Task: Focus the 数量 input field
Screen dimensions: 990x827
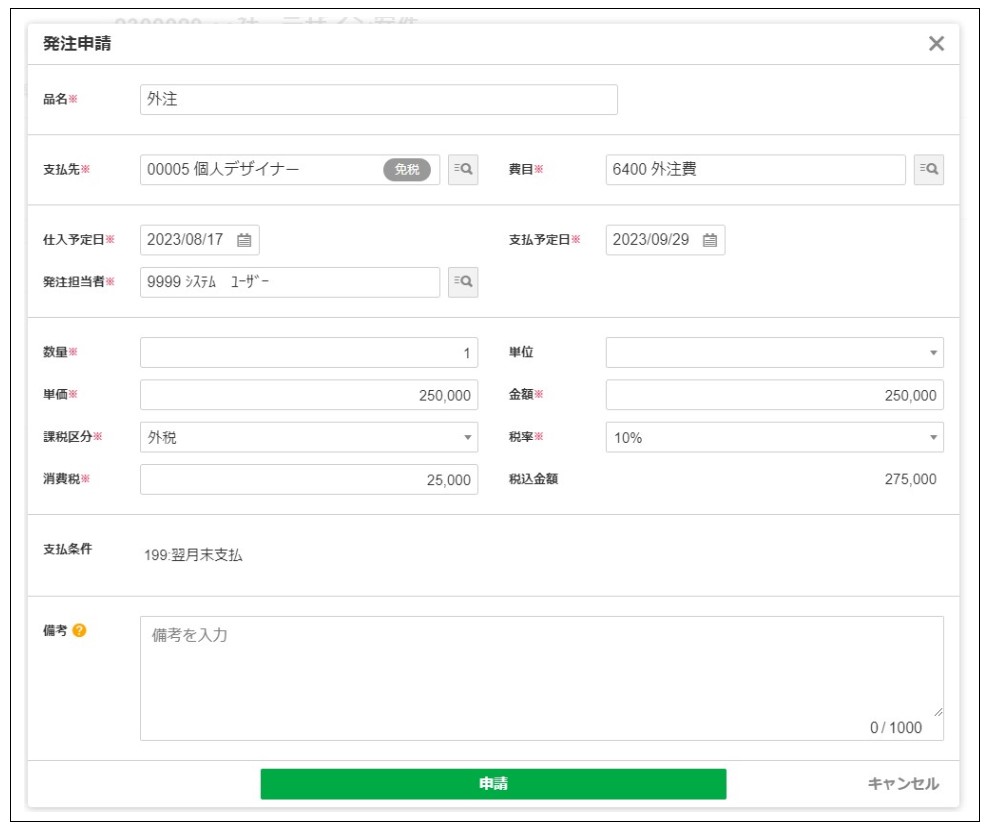Action: 308,352
